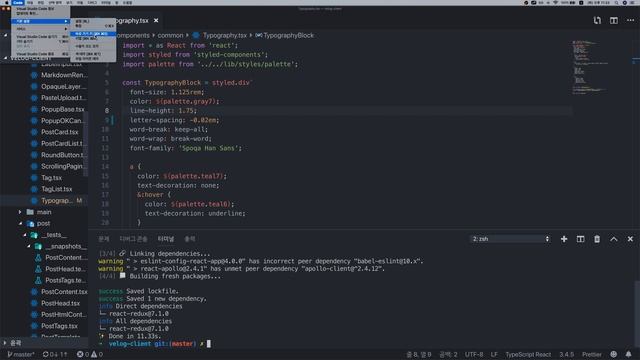Image resolution: width=640 pixels, height=360 pixels.
Task: Place cursor on line-height: 1.75 code line
Action: (163, 111)
